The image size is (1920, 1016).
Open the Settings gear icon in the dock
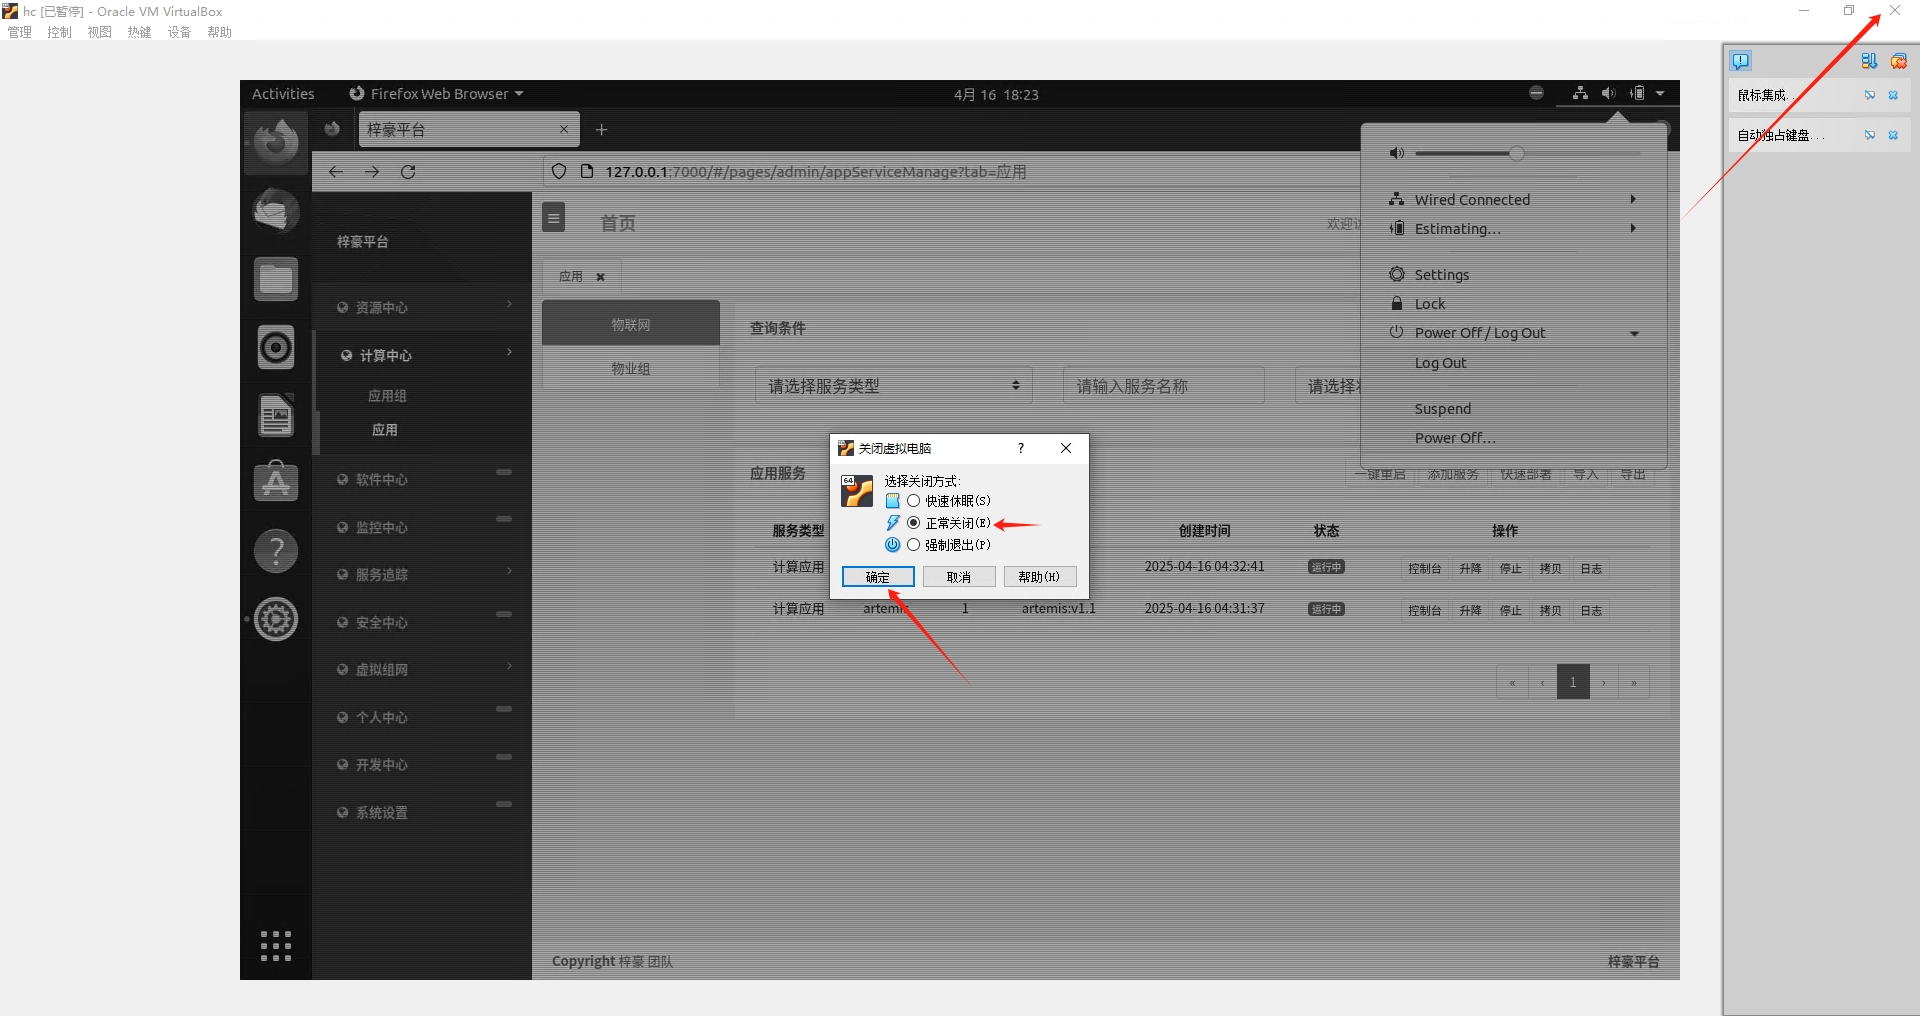276,619
